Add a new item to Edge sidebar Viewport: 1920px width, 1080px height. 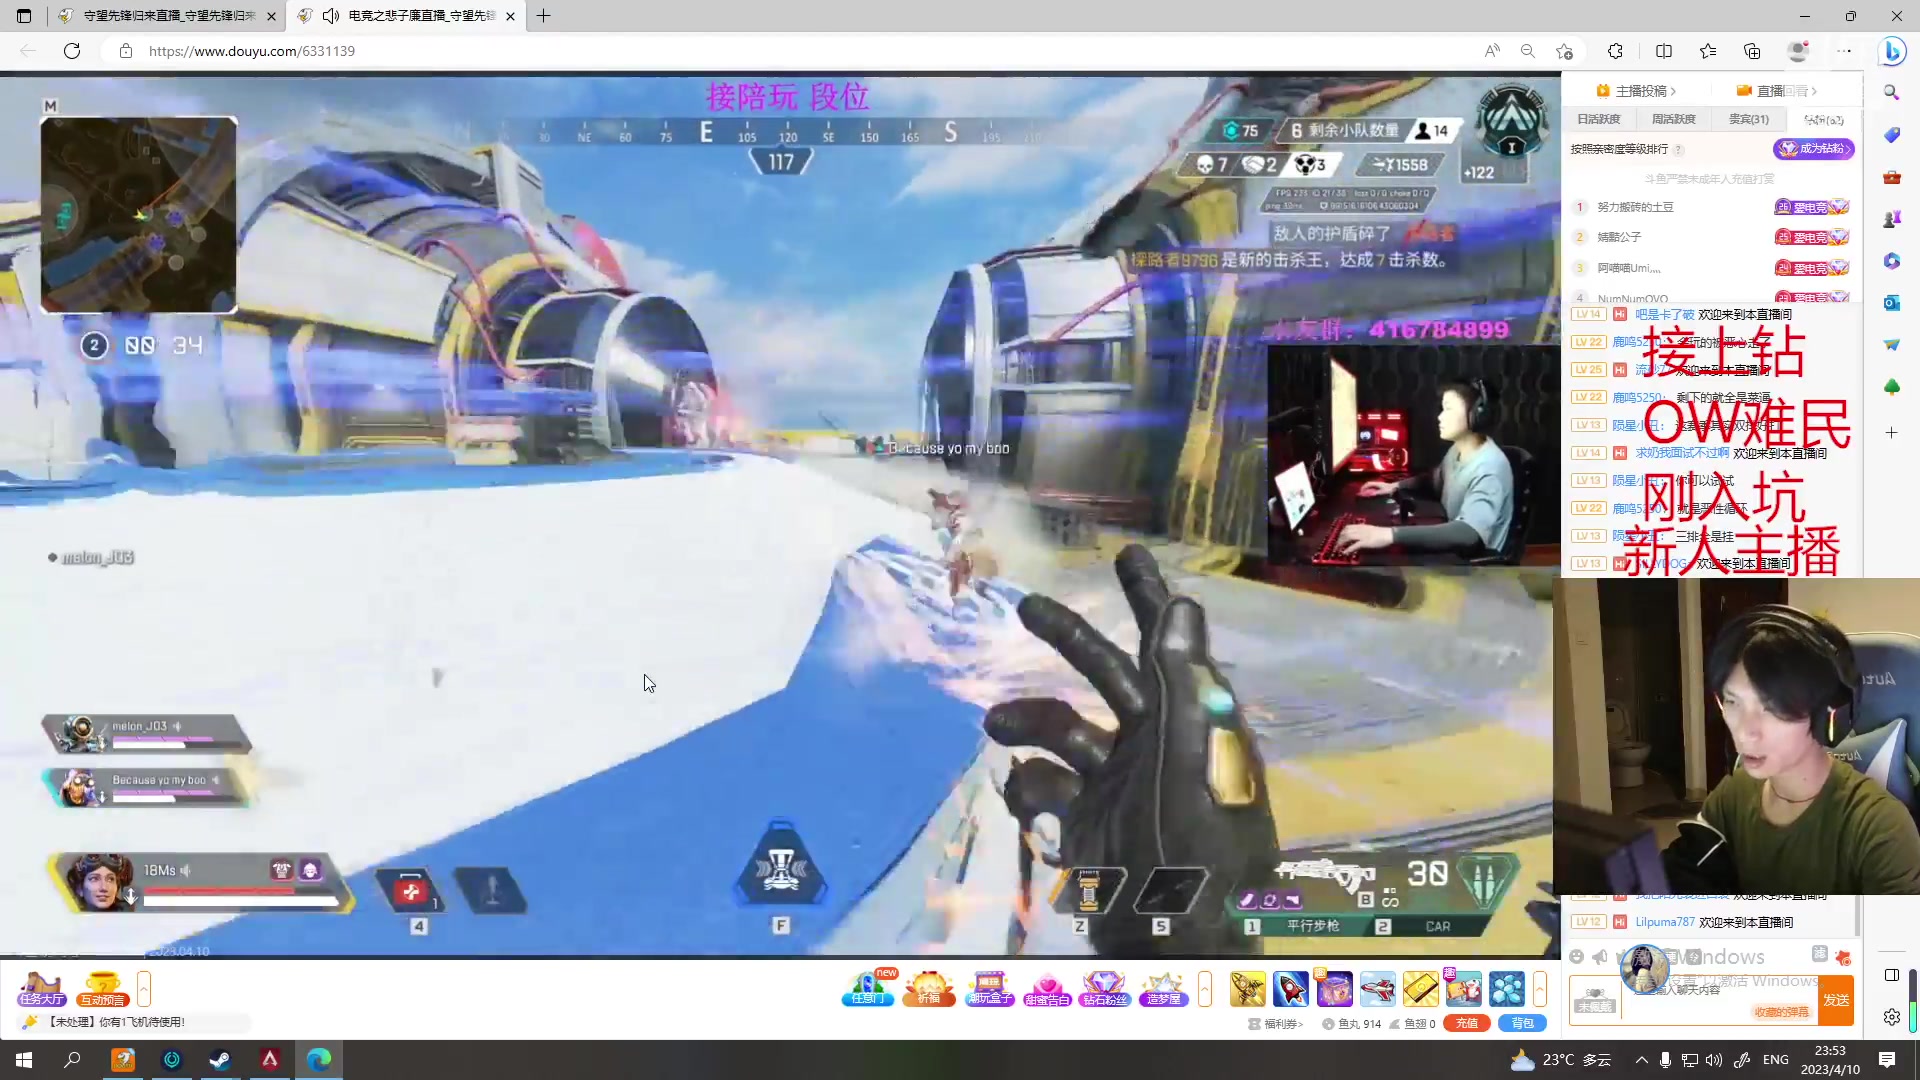[1891, 433]
